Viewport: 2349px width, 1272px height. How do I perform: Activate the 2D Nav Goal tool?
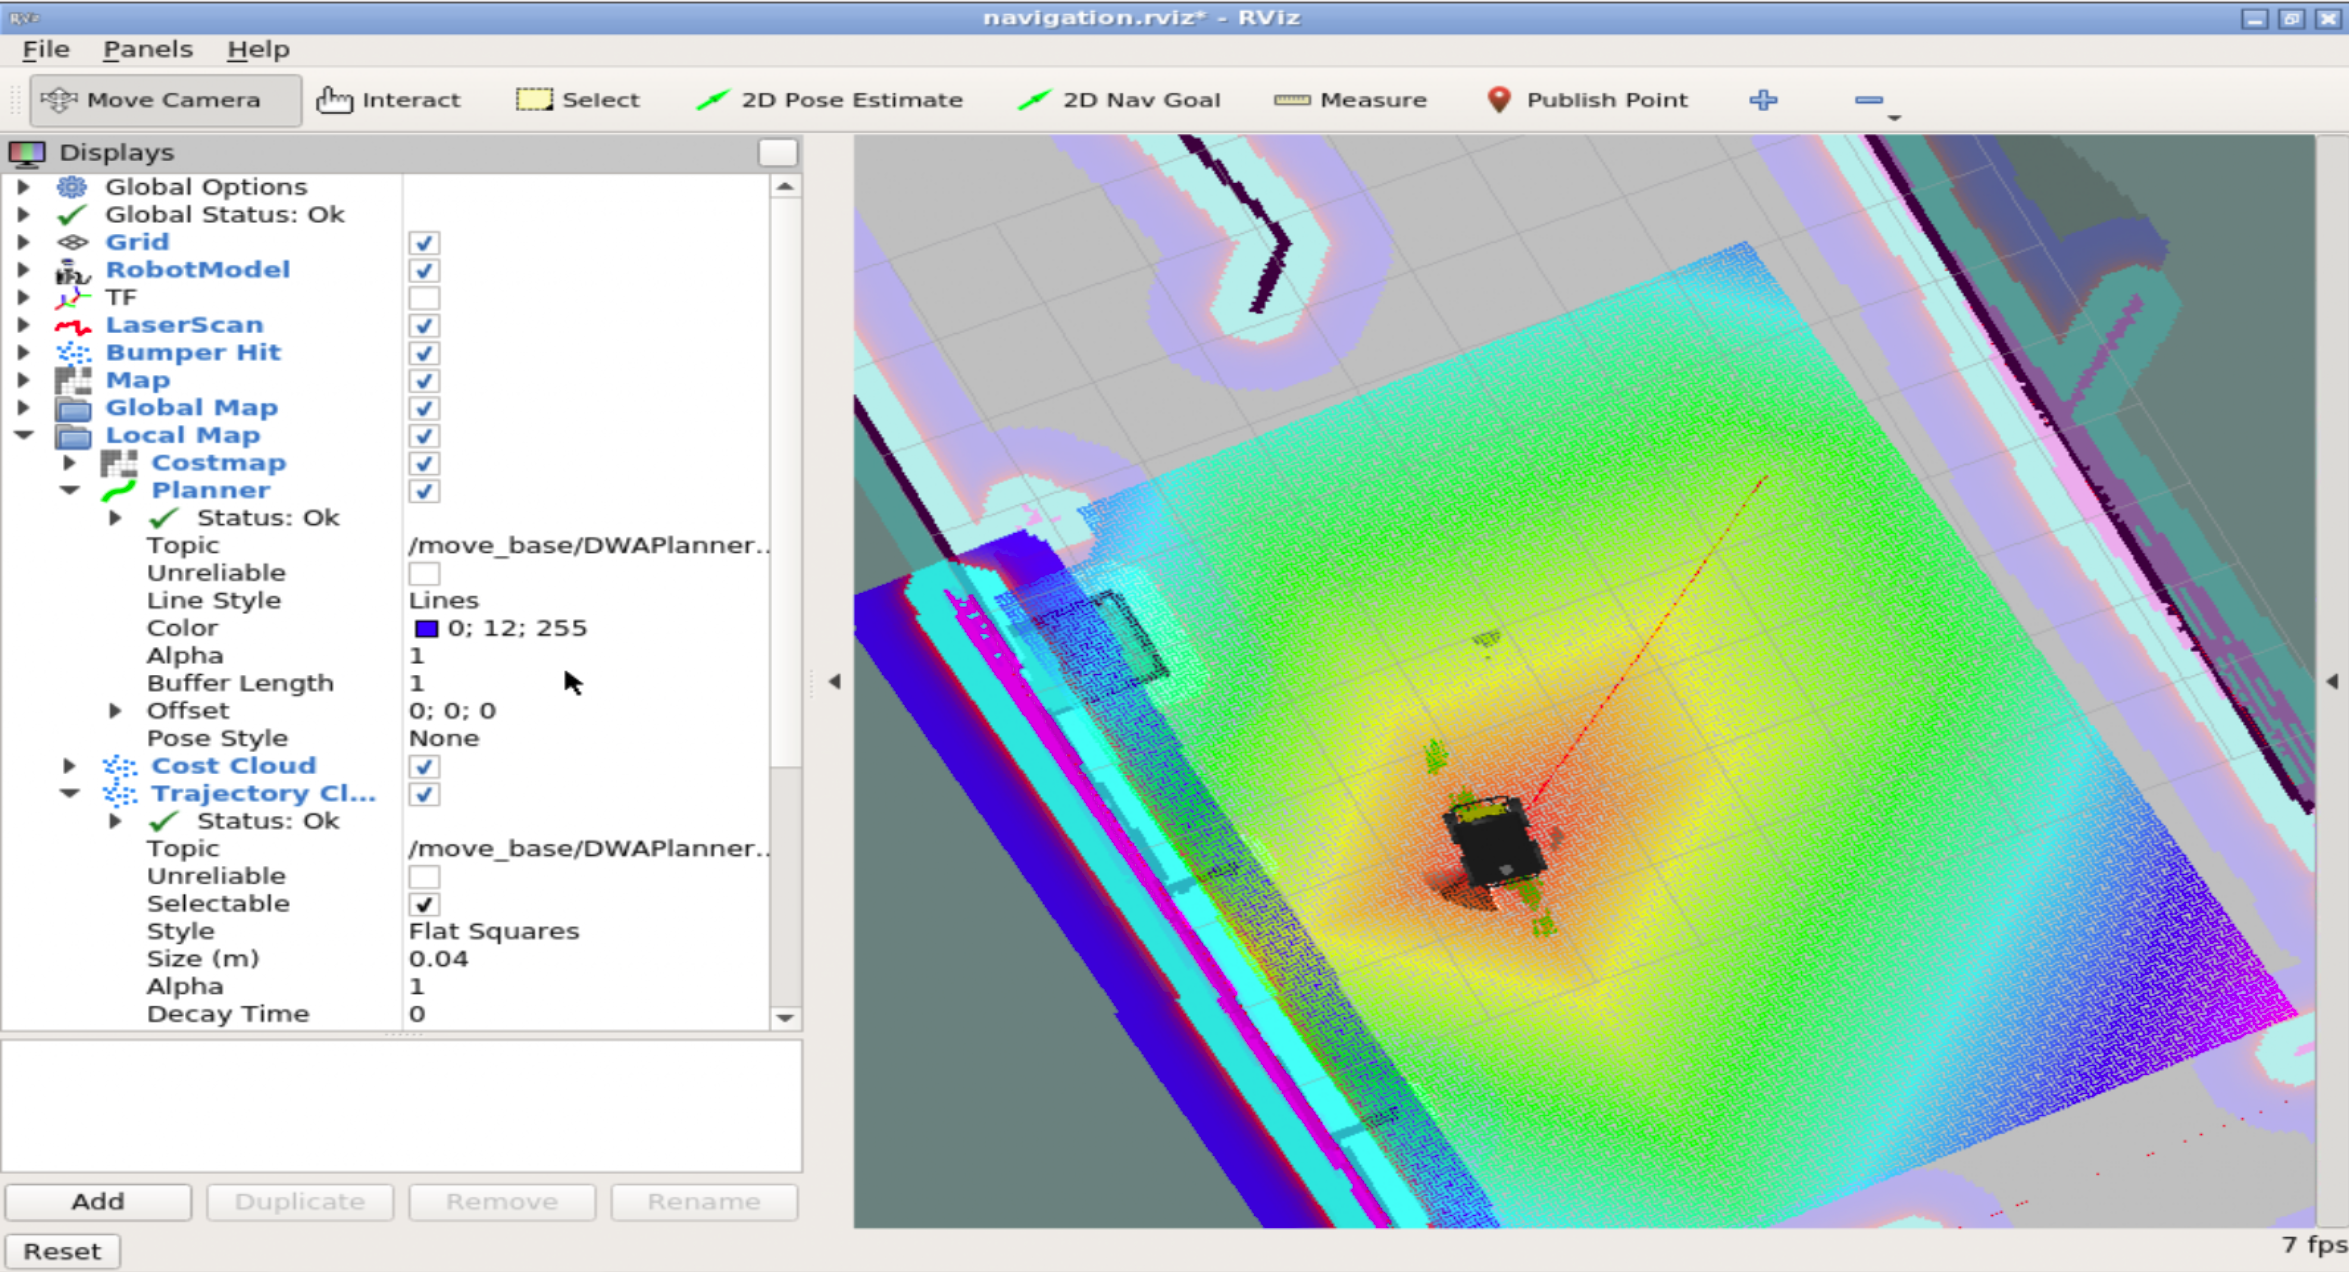1119,100
